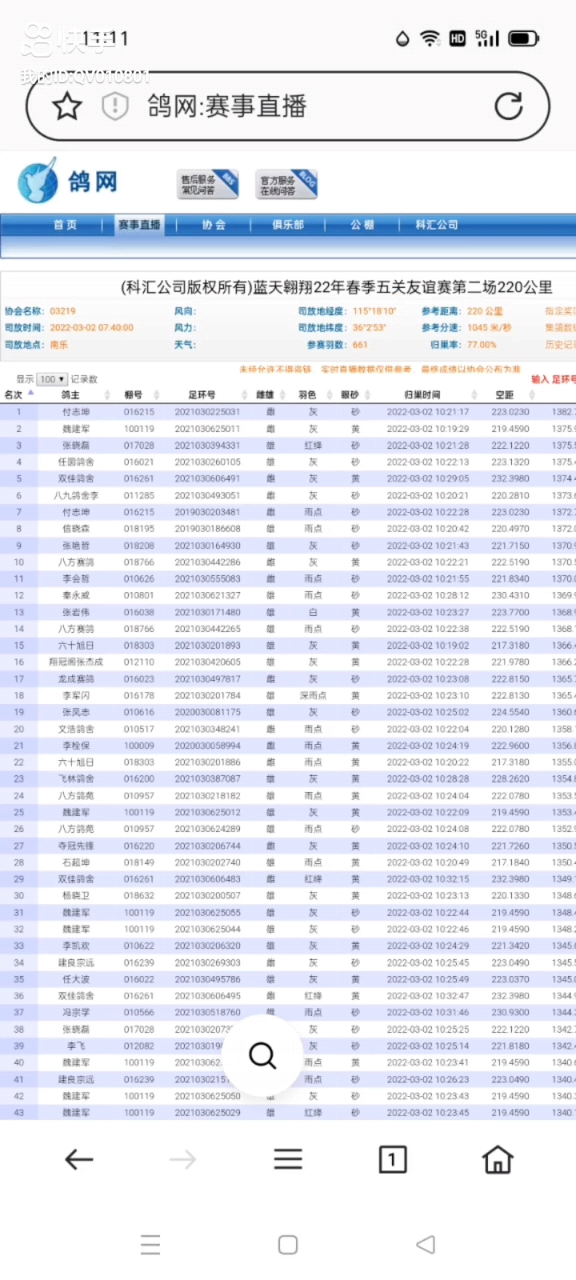Image resolution: width=576 pixels, height=1280 pixels.
Task: Tap the Android recent apps button
Action: 150,1245
